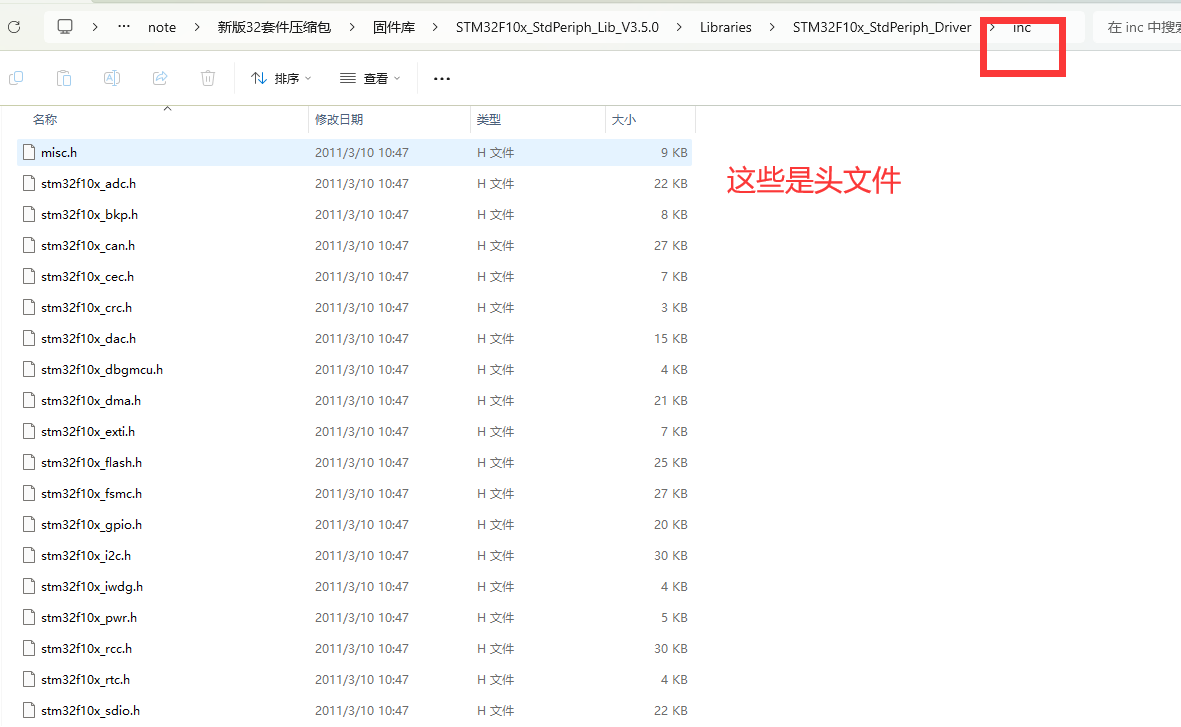1181x727 pixels.
Task: Select the misc.h file icon
Action: click(29, 152)
